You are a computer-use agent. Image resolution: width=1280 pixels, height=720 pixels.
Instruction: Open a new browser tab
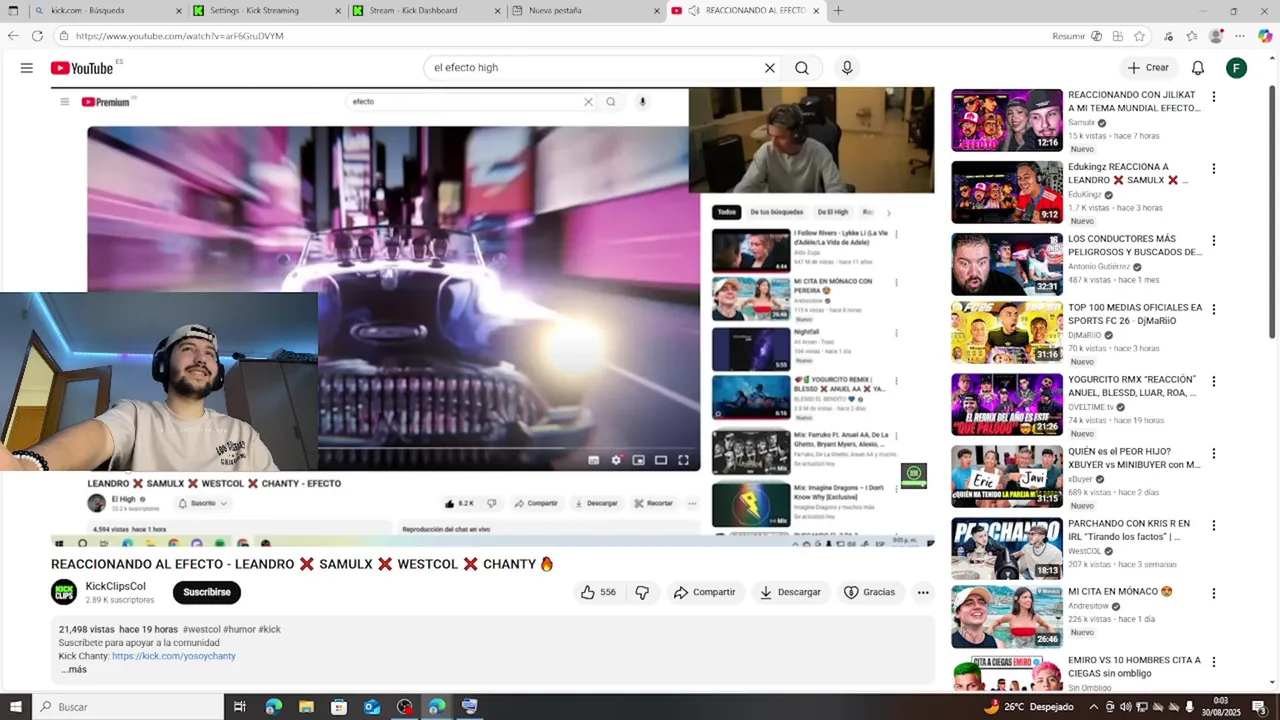tap(838, 11)
